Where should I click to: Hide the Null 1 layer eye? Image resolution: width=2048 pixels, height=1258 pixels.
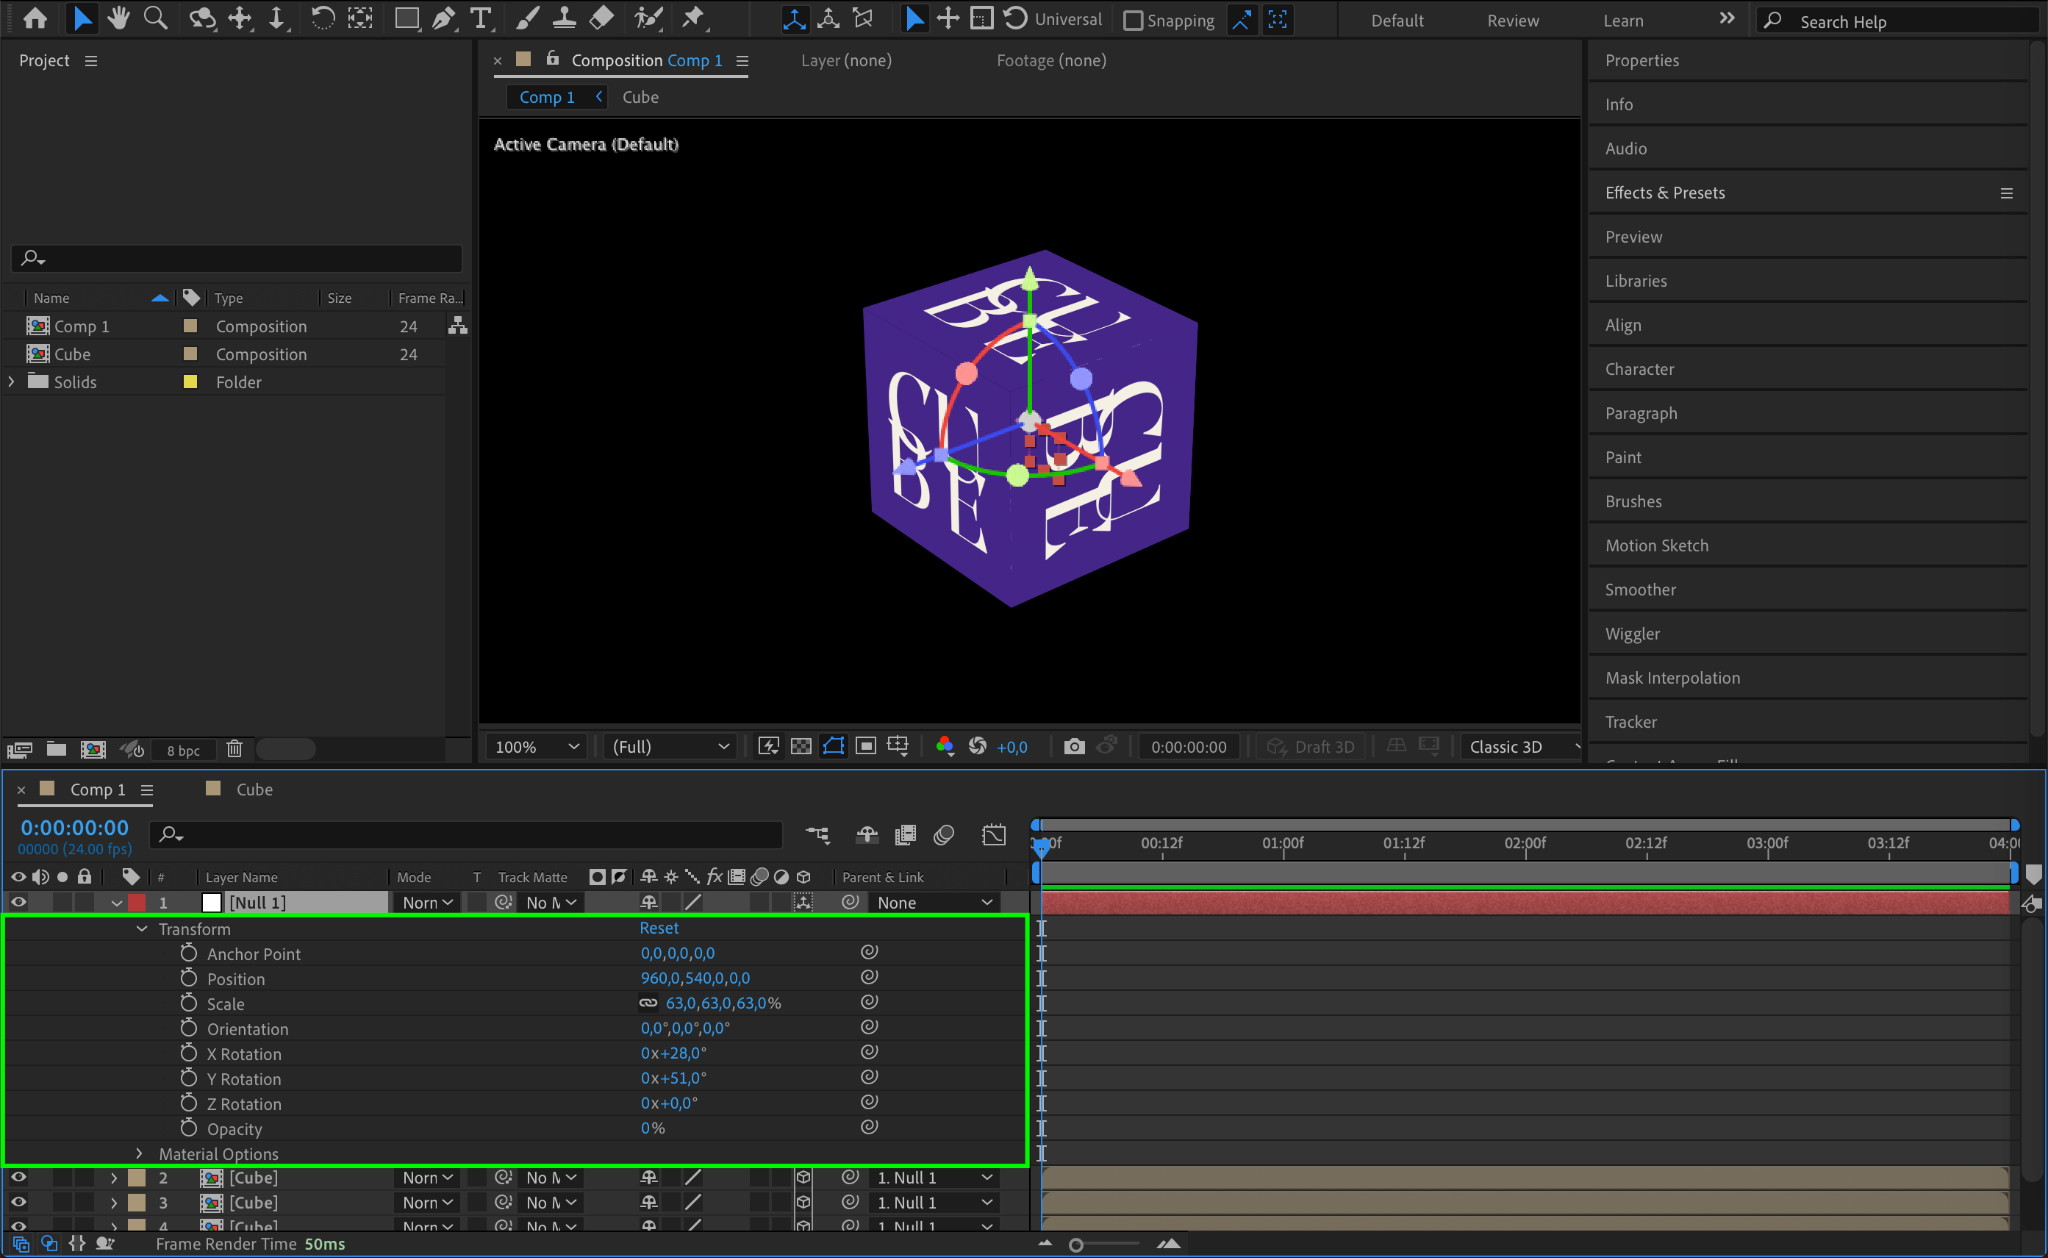18,902
